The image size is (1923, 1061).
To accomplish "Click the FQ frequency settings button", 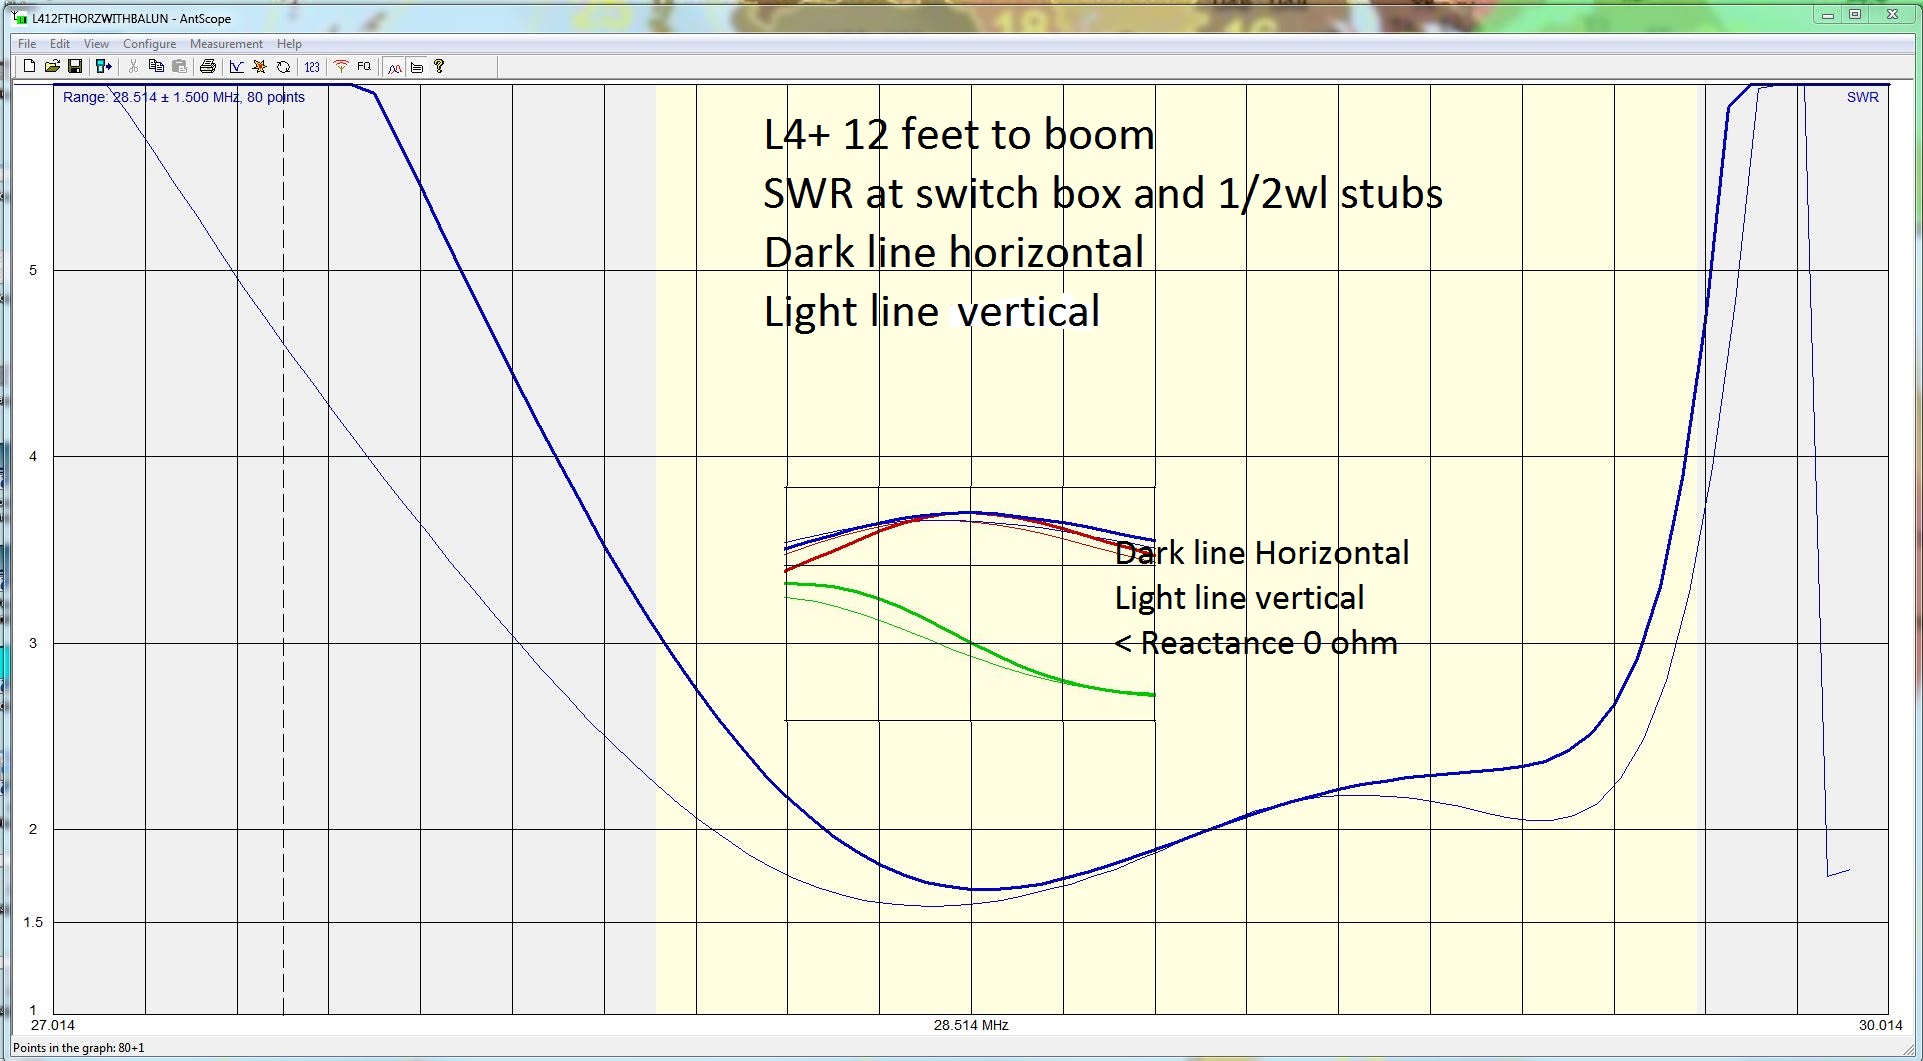I will tap(364, 67).
